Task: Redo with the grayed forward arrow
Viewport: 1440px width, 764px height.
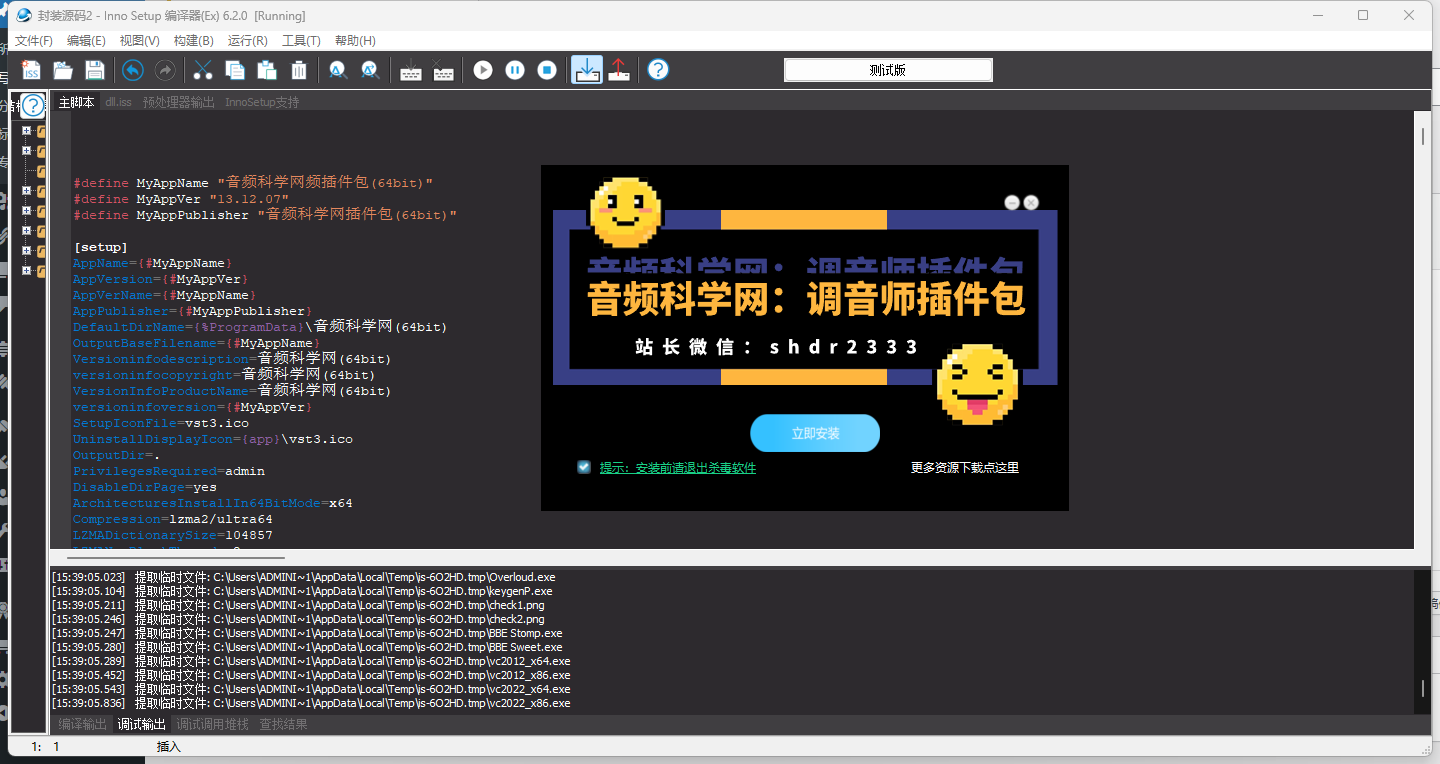Action: pyautogui.click(x=165, y=70)
